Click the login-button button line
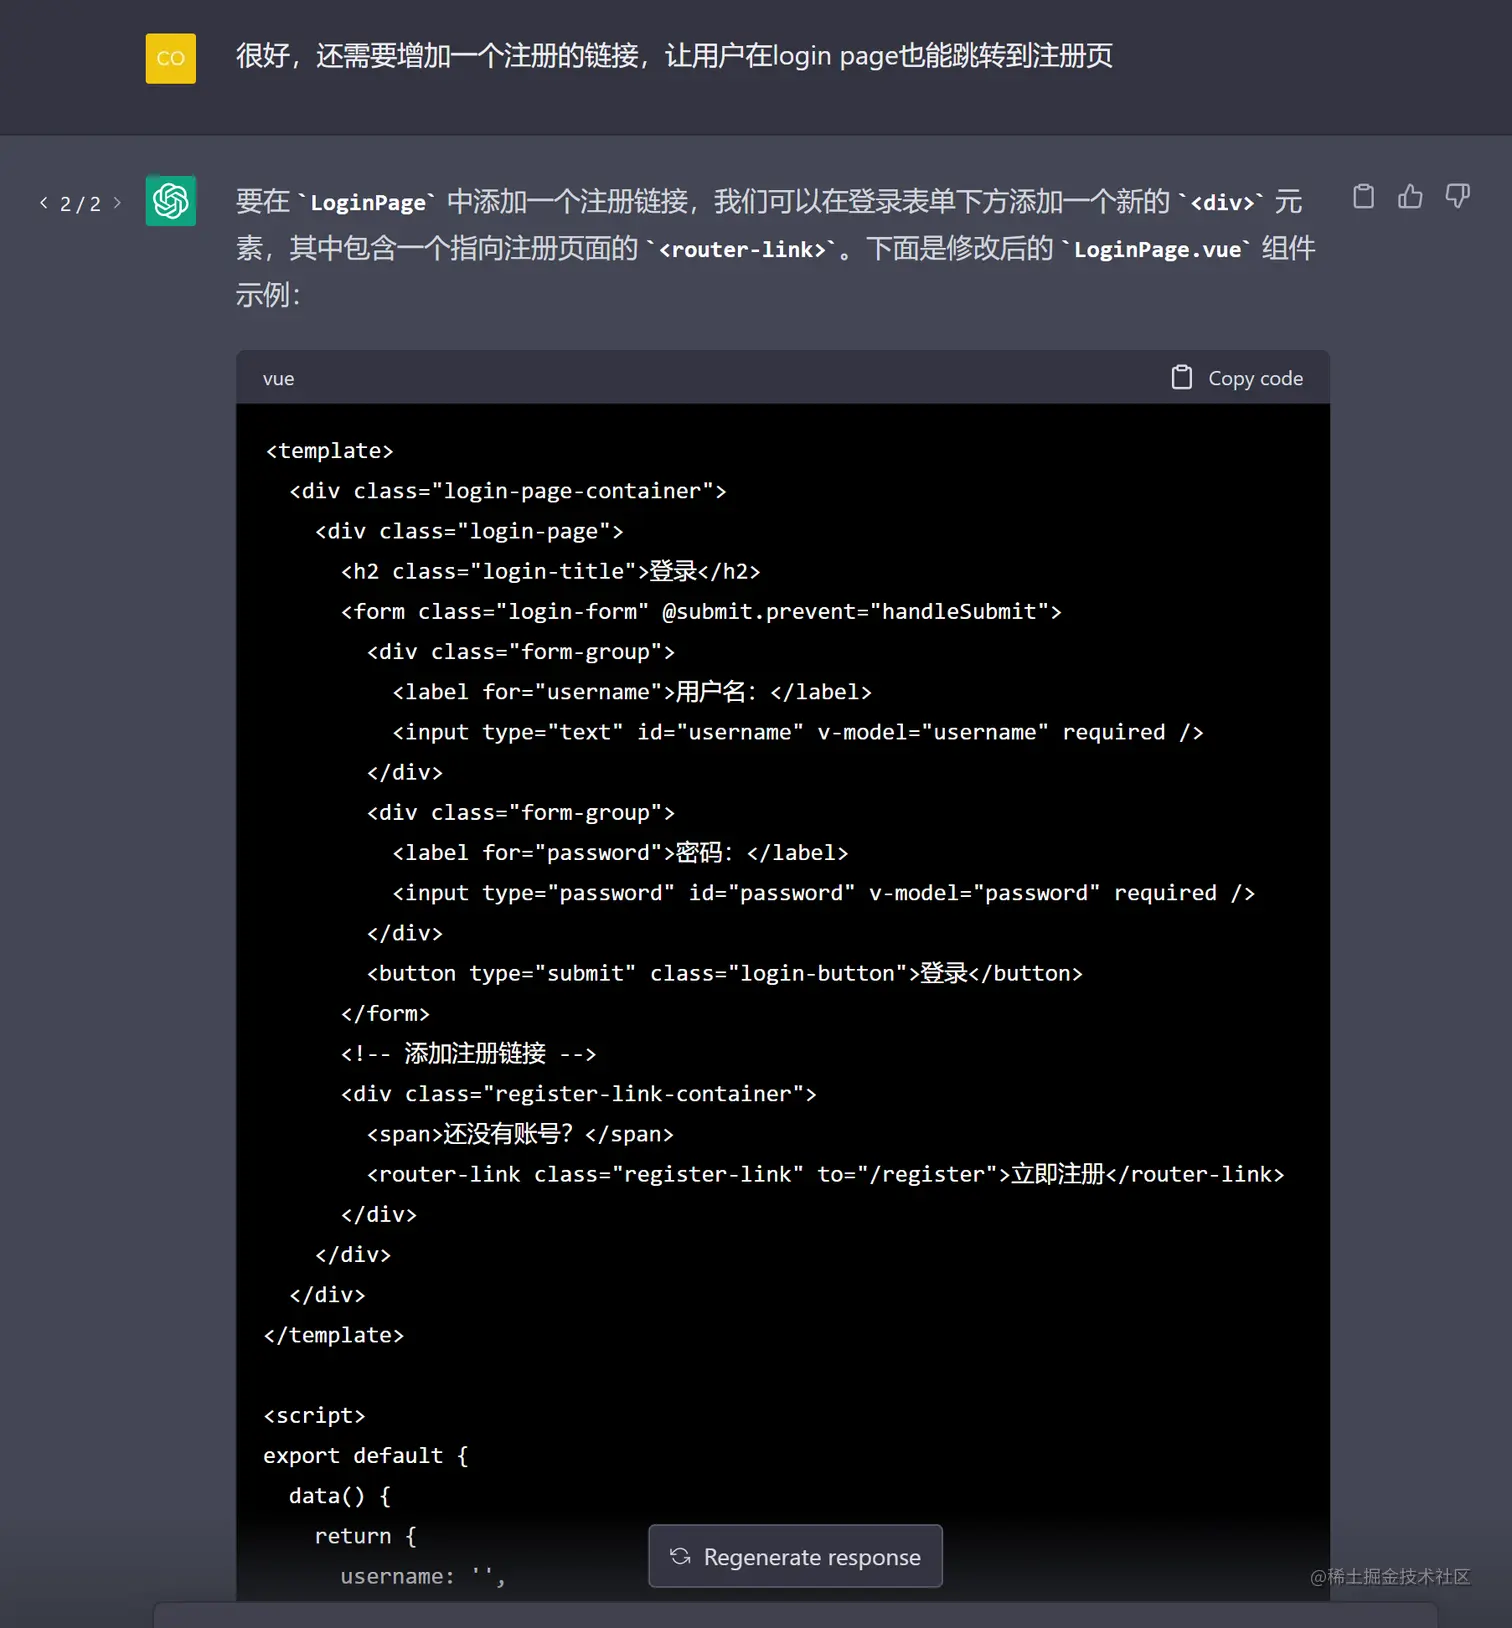 point(725,973)
